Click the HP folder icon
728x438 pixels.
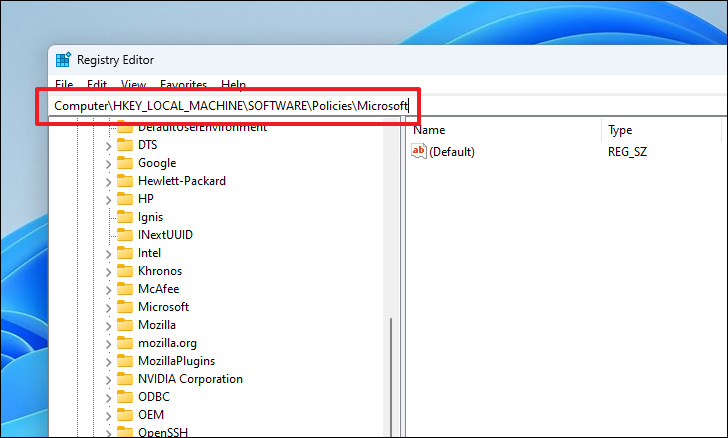(124, 199)
